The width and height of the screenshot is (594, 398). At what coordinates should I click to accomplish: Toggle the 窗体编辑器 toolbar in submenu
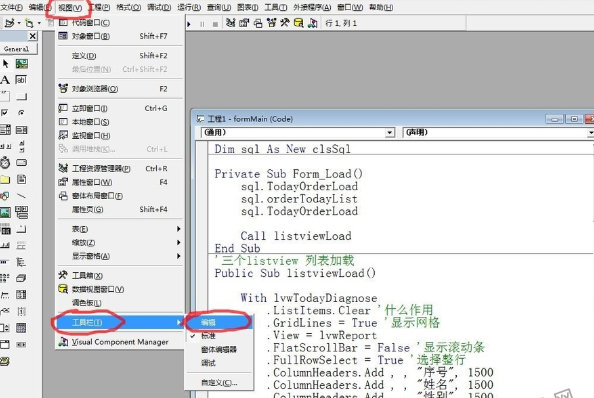219,349
